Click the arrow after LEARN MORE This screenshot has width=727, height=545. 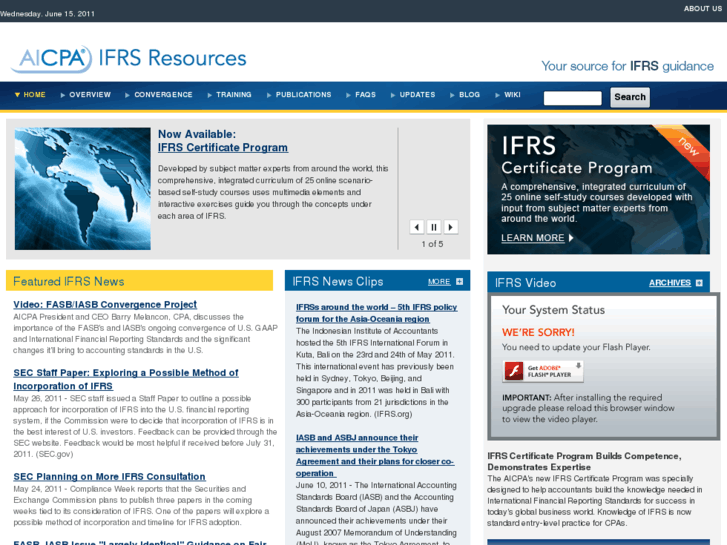pos(571,238)
